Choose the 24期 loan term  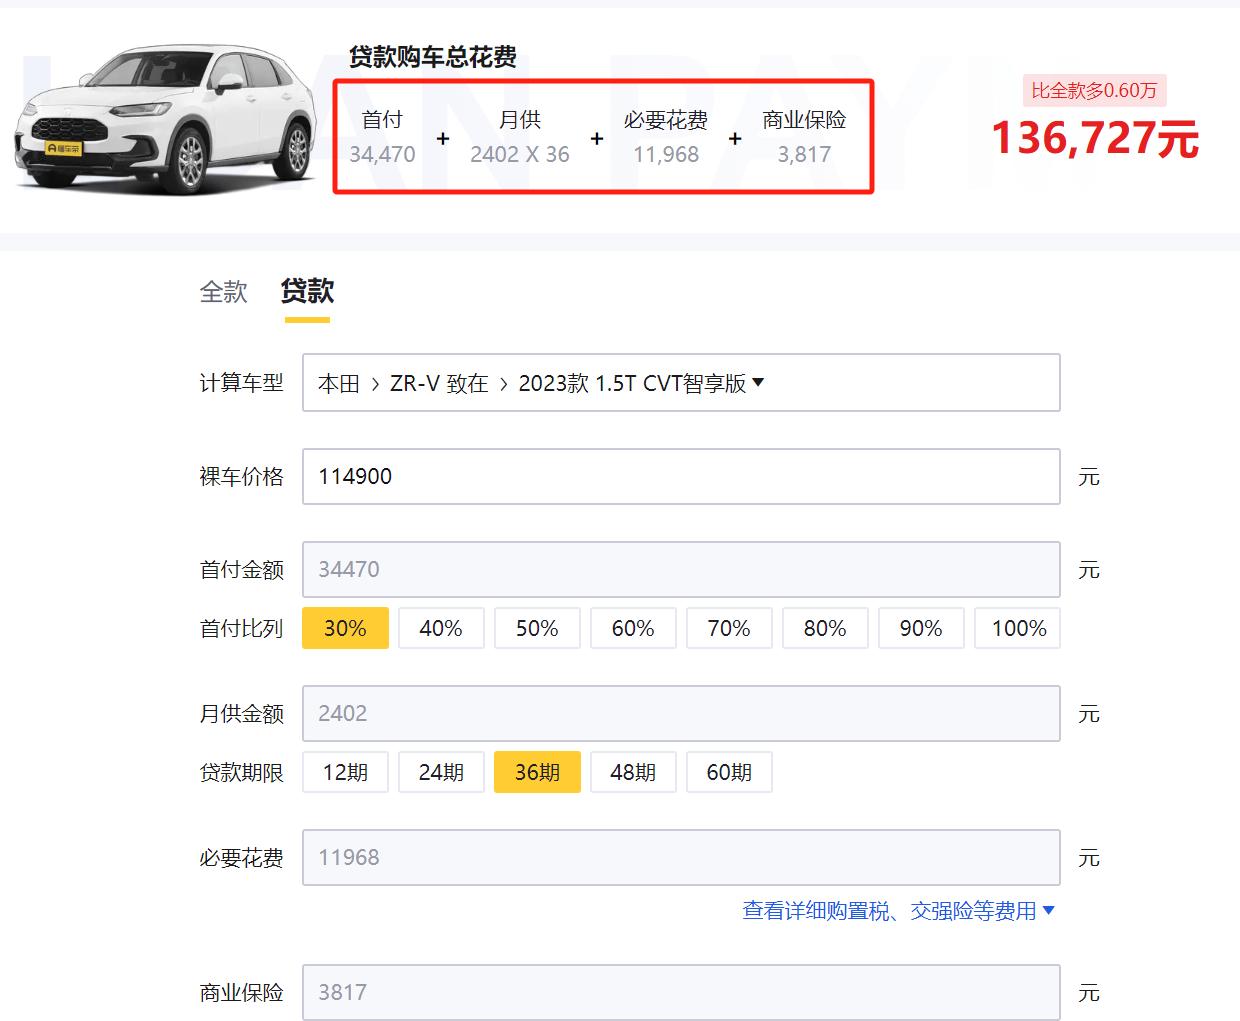click(441, 771)
